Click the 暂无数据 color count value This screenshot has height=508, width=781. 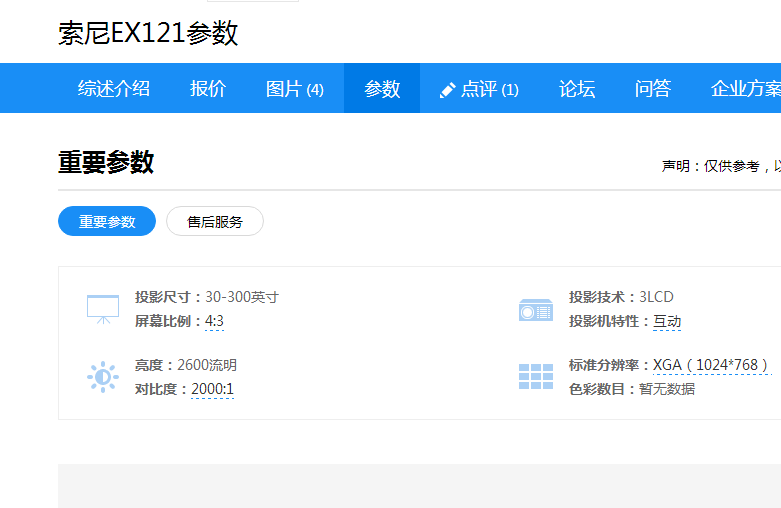coord(667,389)
